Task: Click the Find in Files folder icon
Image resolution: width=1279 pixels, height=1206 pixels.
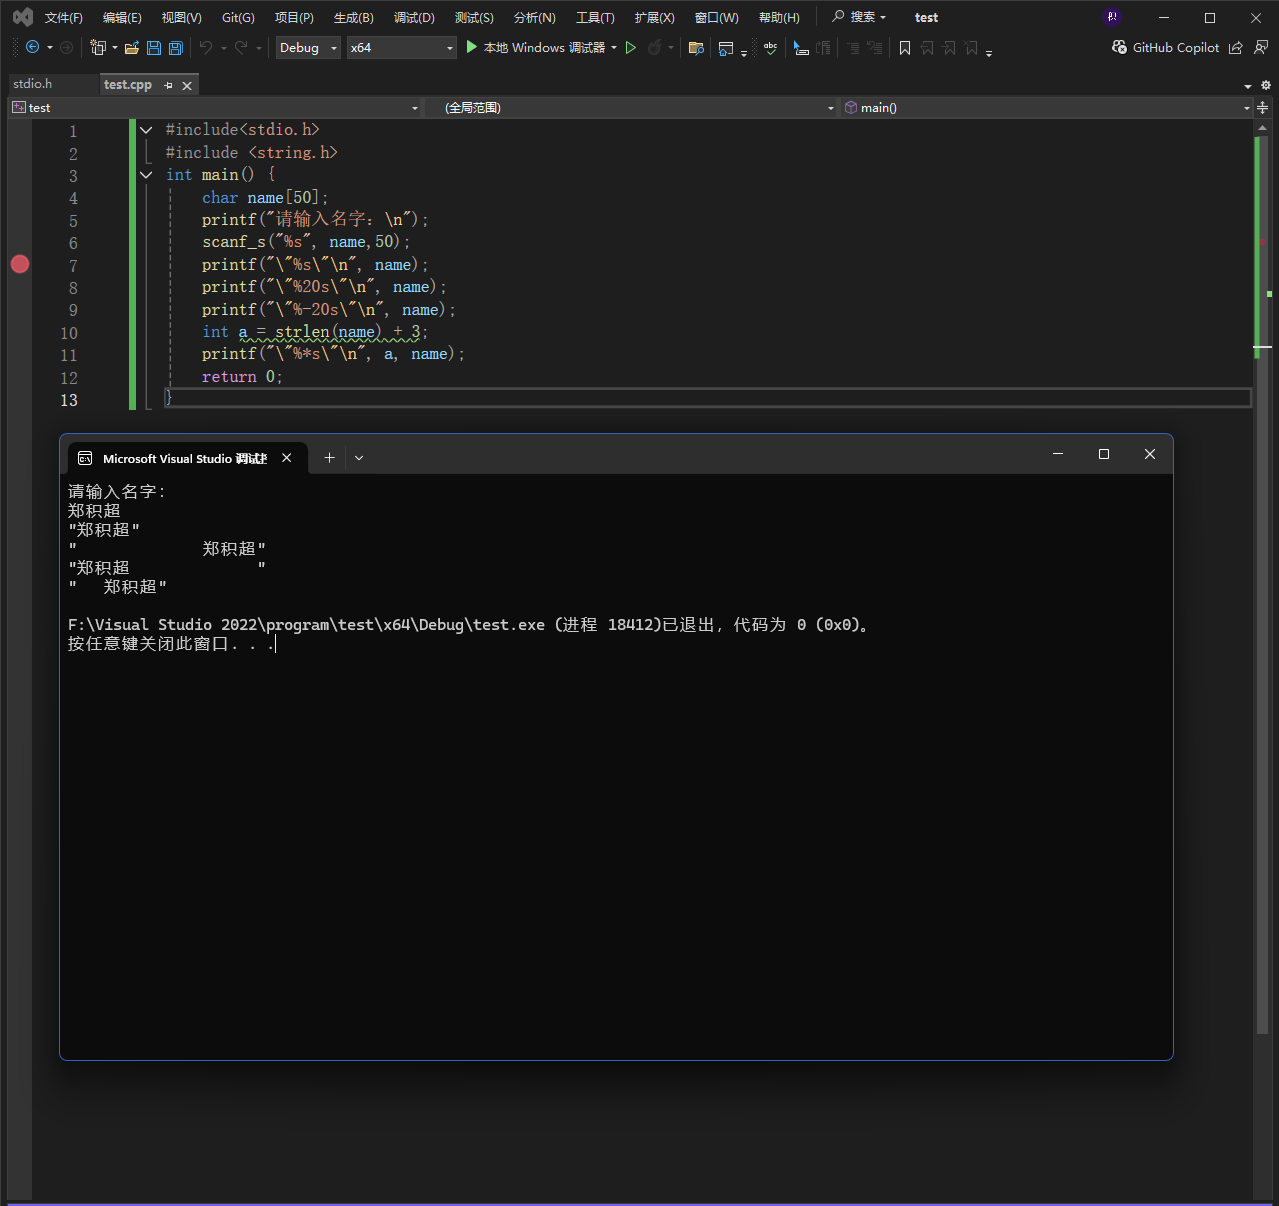Action: tap(697, 47)
